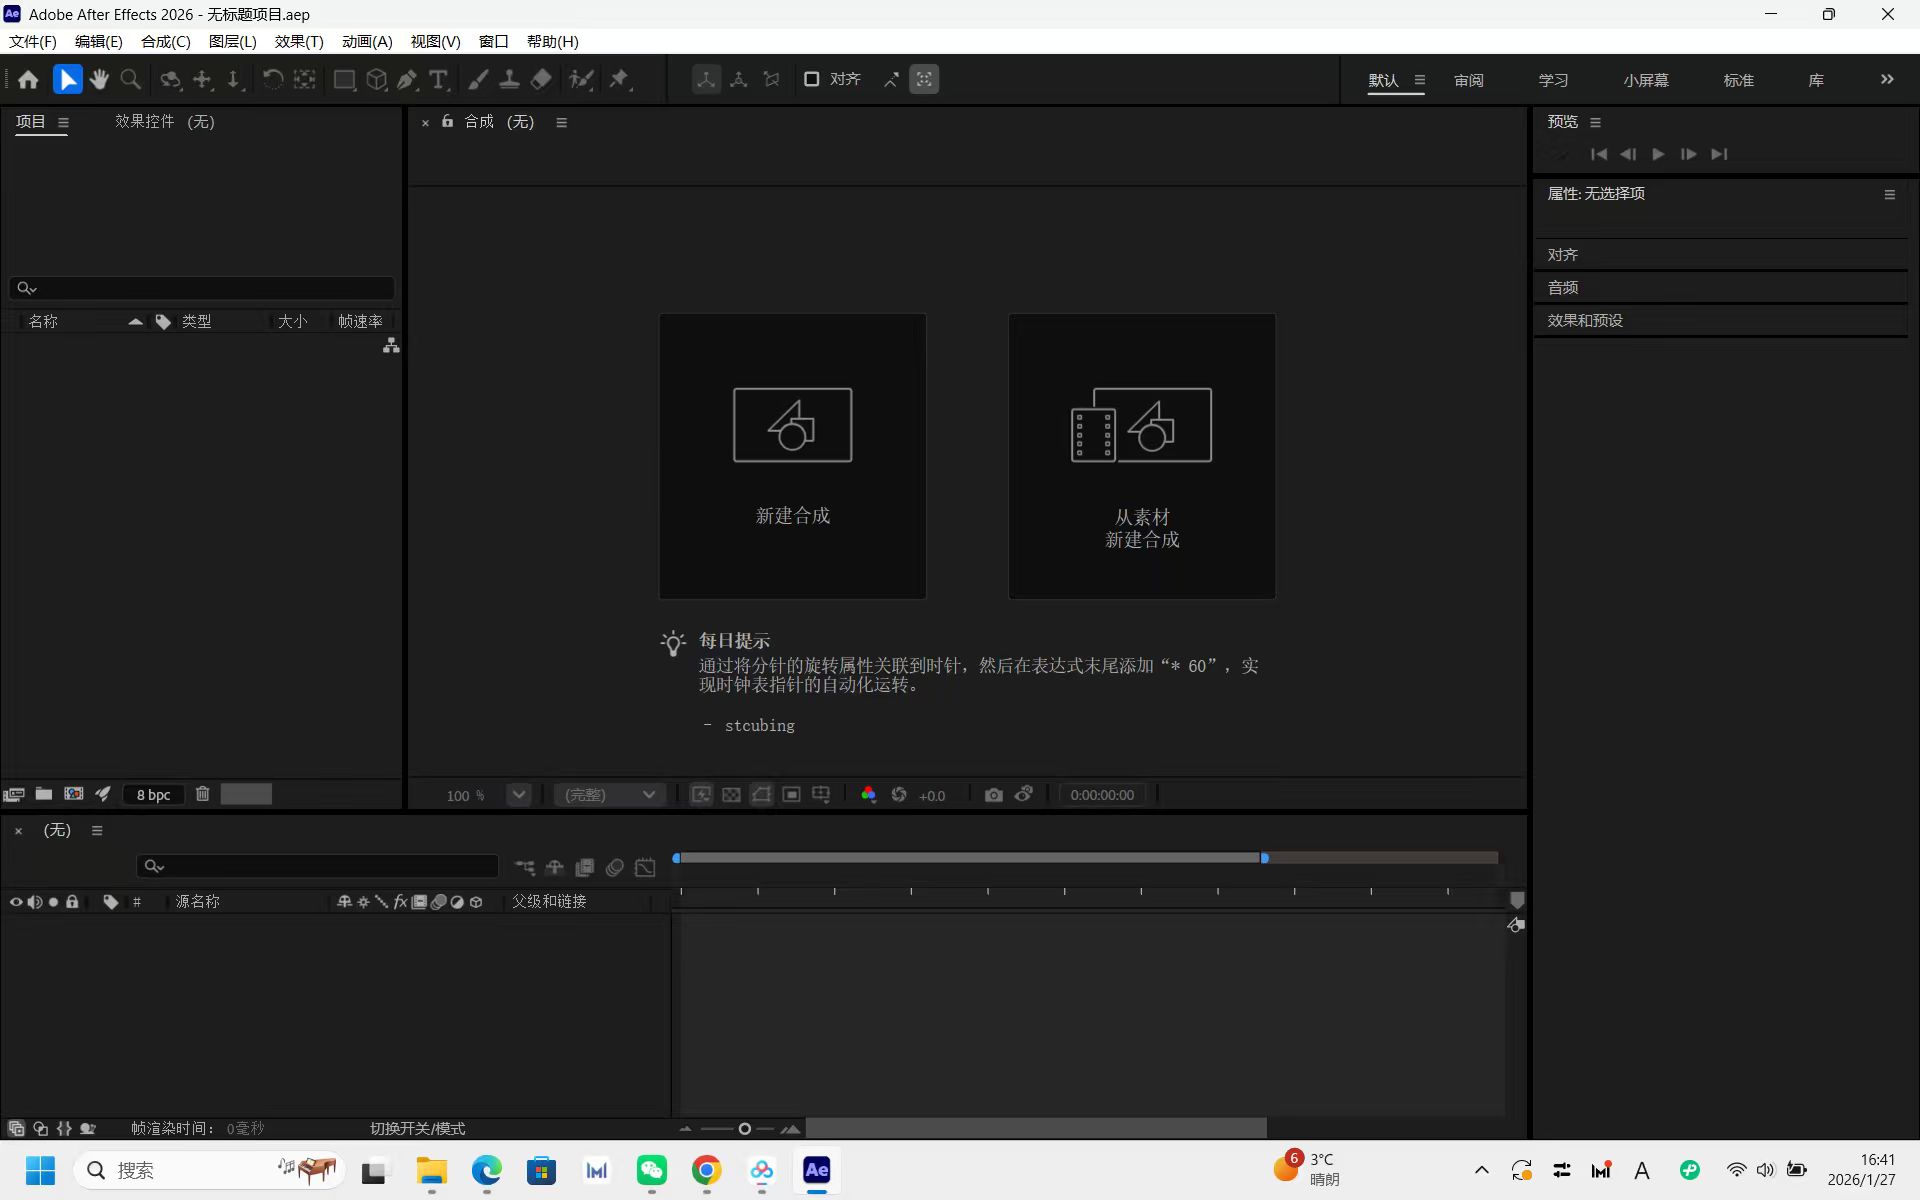Open the magnification ratio dropdown
This screenshot has height=1200, width=1920.
pos(518,795)
